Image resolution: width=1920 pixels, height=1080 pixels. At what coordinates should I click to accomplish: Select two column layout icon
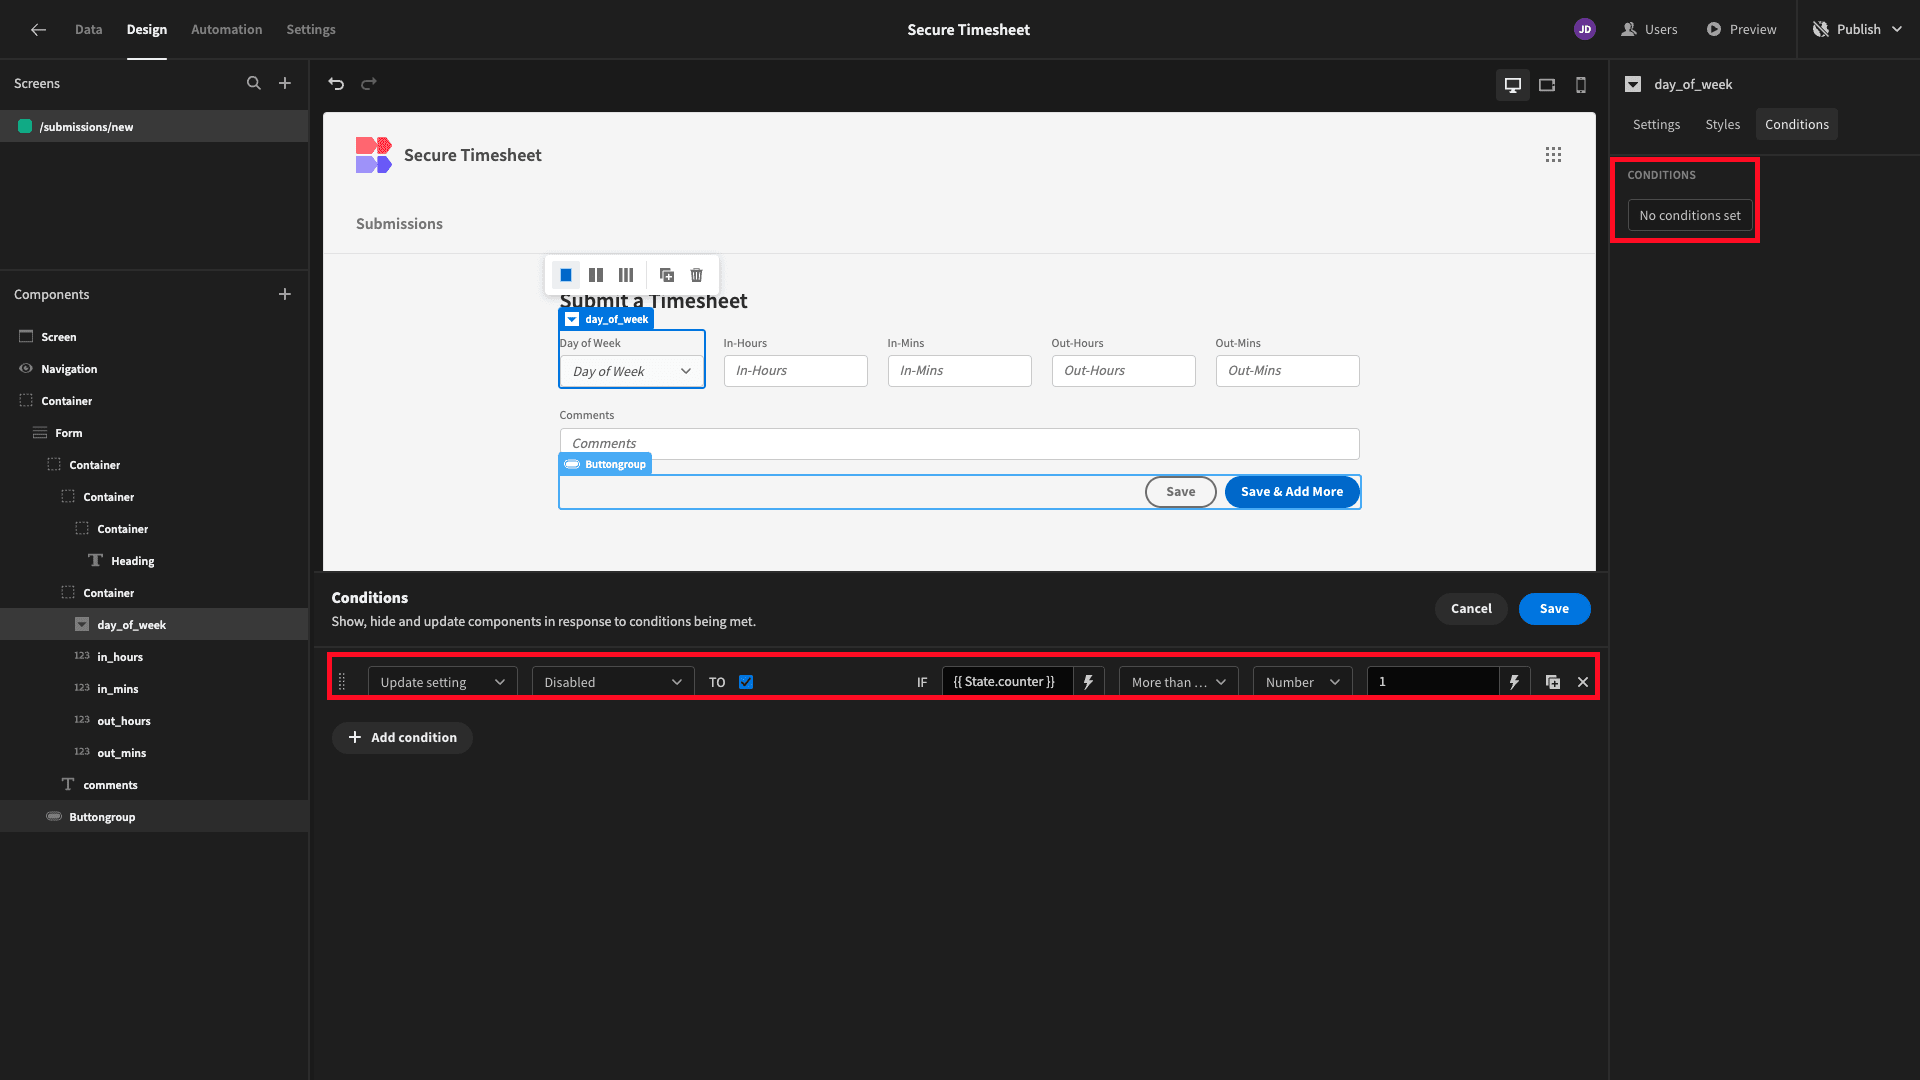[x=596, y=275]
